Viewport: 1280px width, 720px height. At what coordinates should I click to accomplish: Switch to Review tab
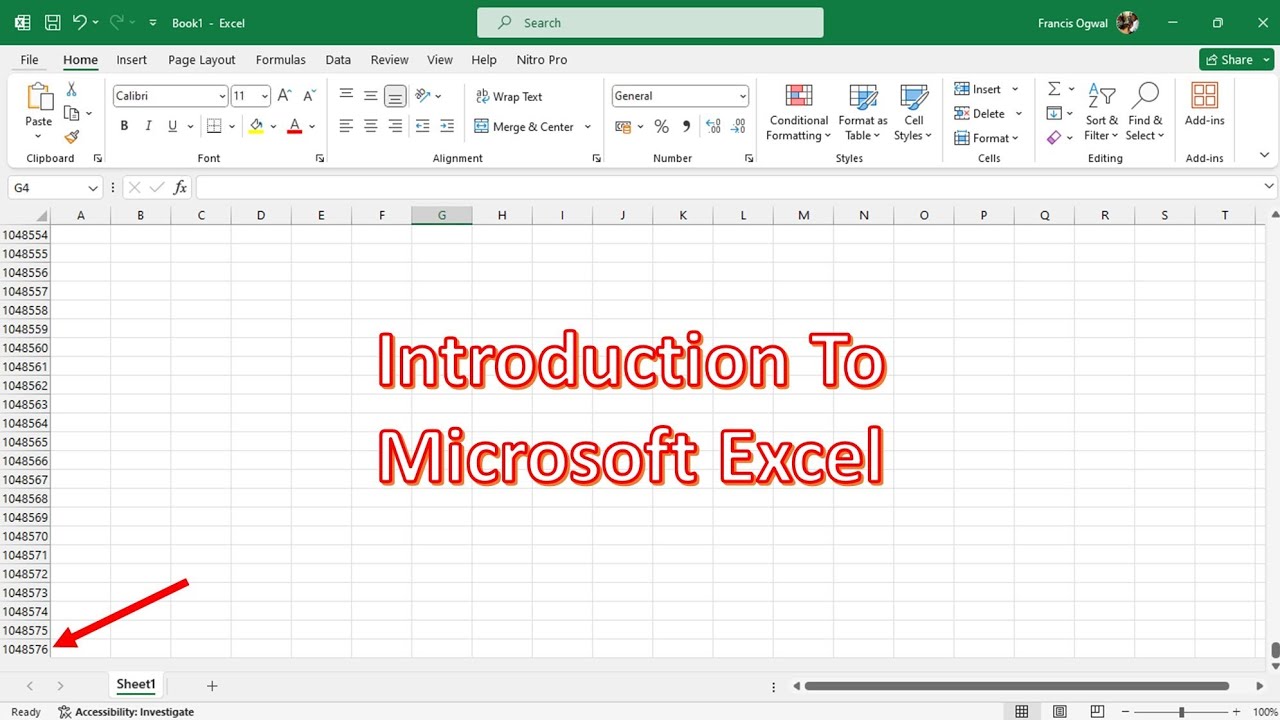(x=390, y=60)
